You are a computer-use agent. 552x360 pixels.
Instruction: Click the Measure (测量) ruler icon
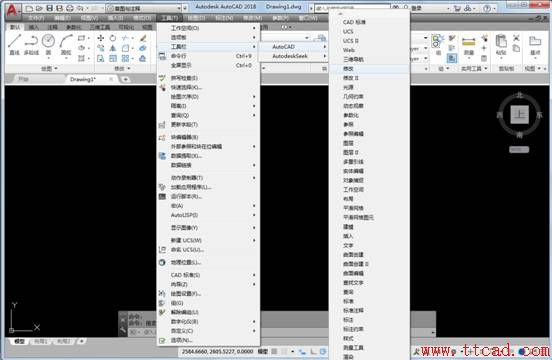pyautogui.click(x=469, y=42)
